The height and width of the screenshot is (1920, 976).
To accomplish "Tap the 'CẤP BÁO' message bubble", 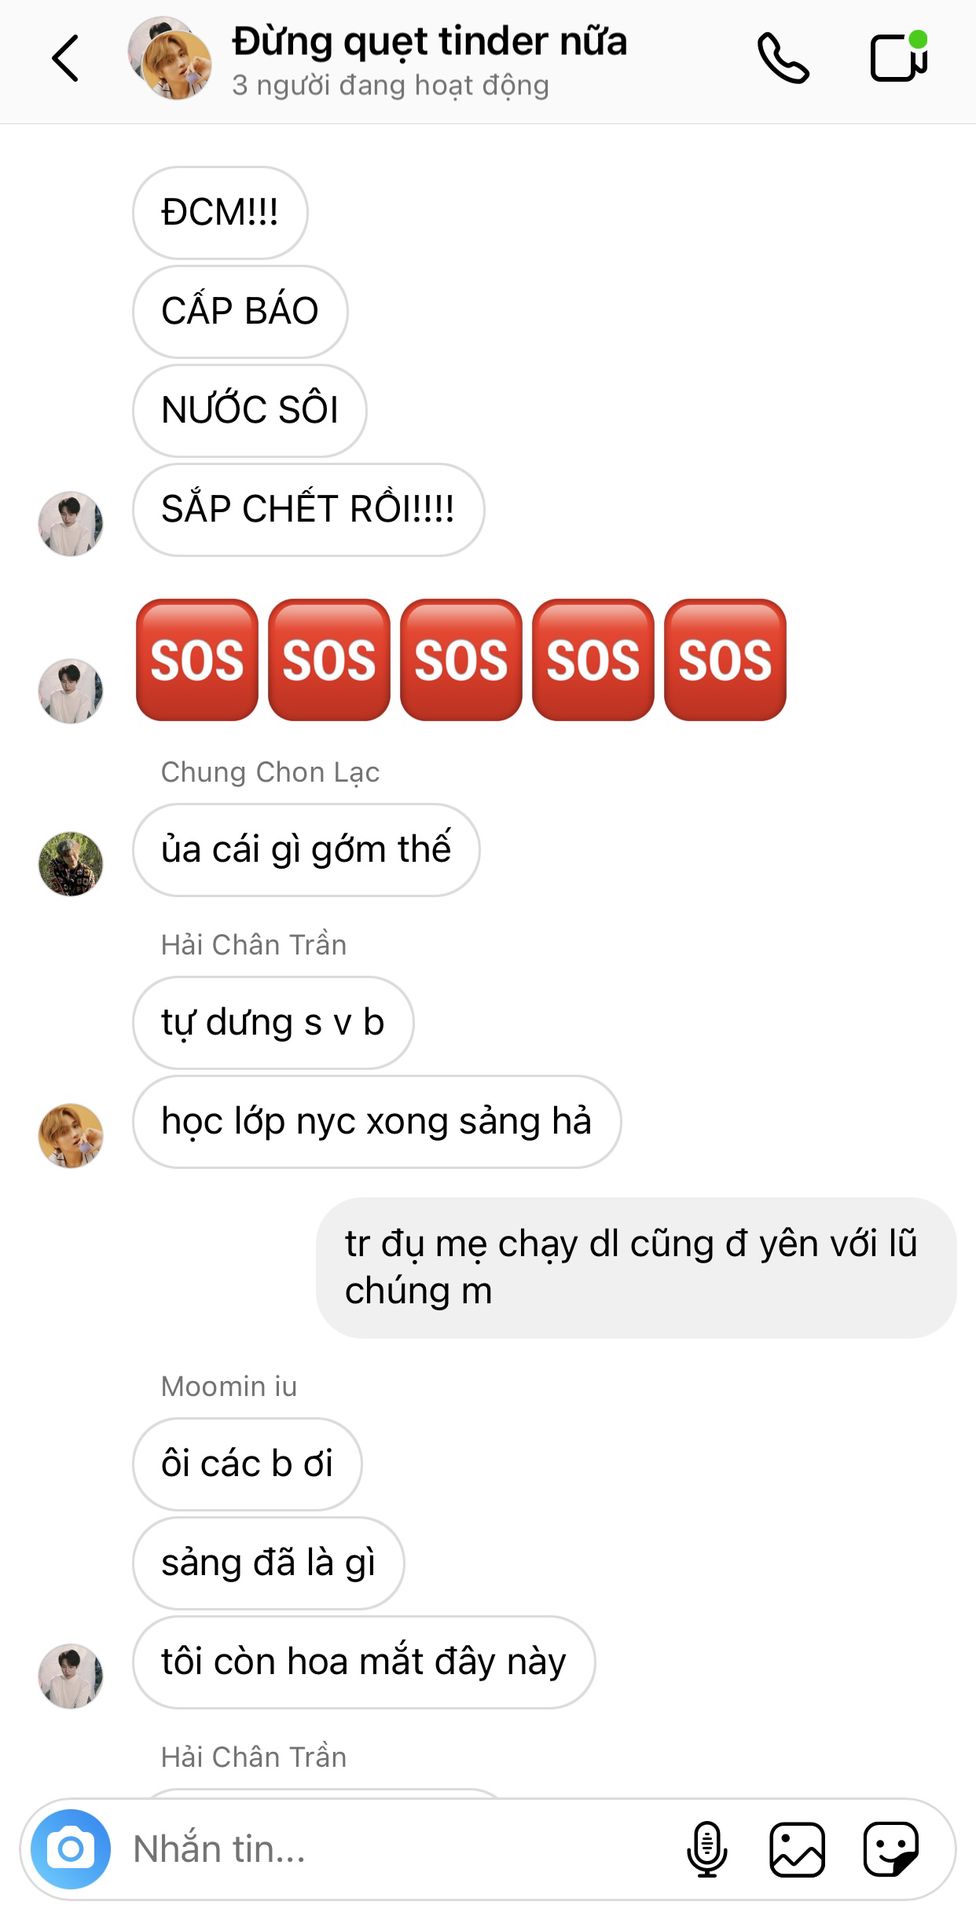I will (x=240, y=312).
